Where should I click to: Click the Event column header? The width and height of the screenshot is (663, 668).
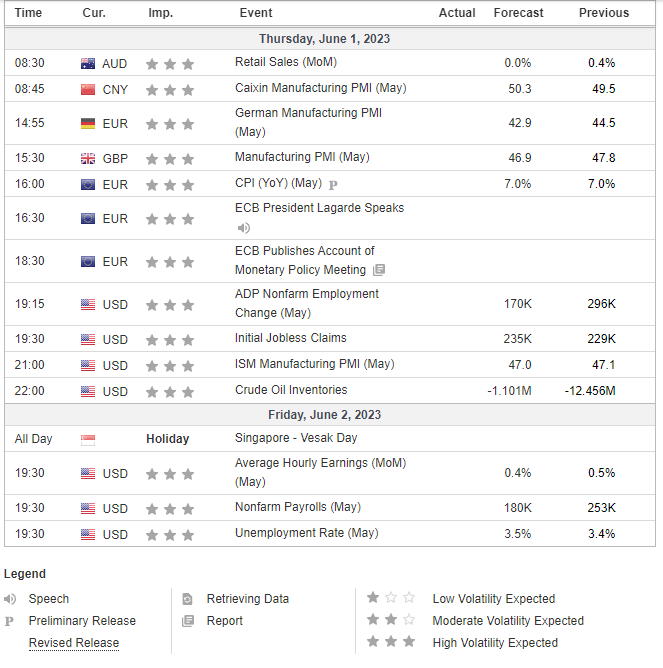click(257, 13)
